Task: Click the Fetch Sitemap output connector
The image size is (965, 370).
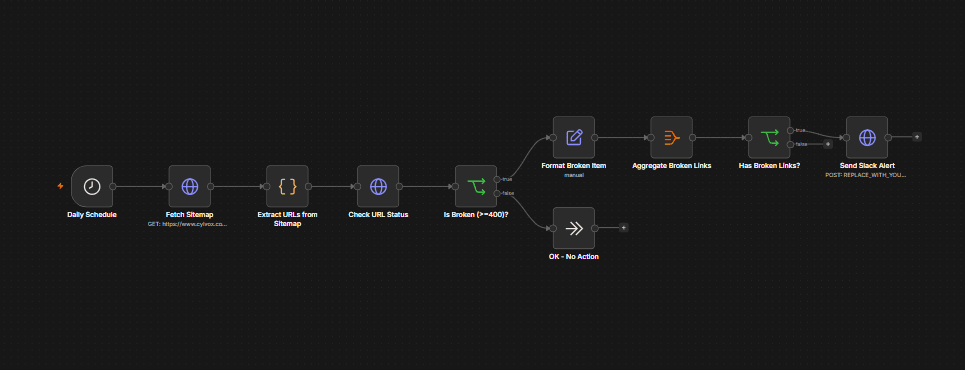Action: coord(210,186)
